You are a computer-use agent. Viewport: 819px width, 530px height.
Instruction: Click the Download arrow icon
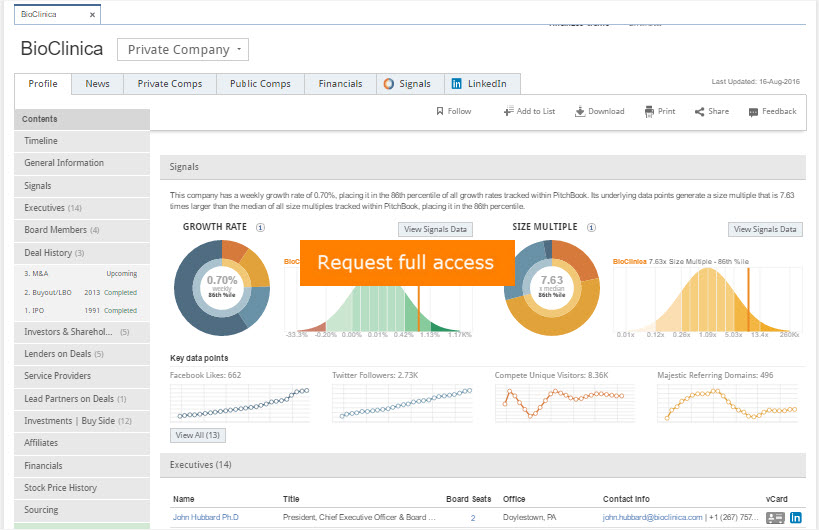pos(580,111)
